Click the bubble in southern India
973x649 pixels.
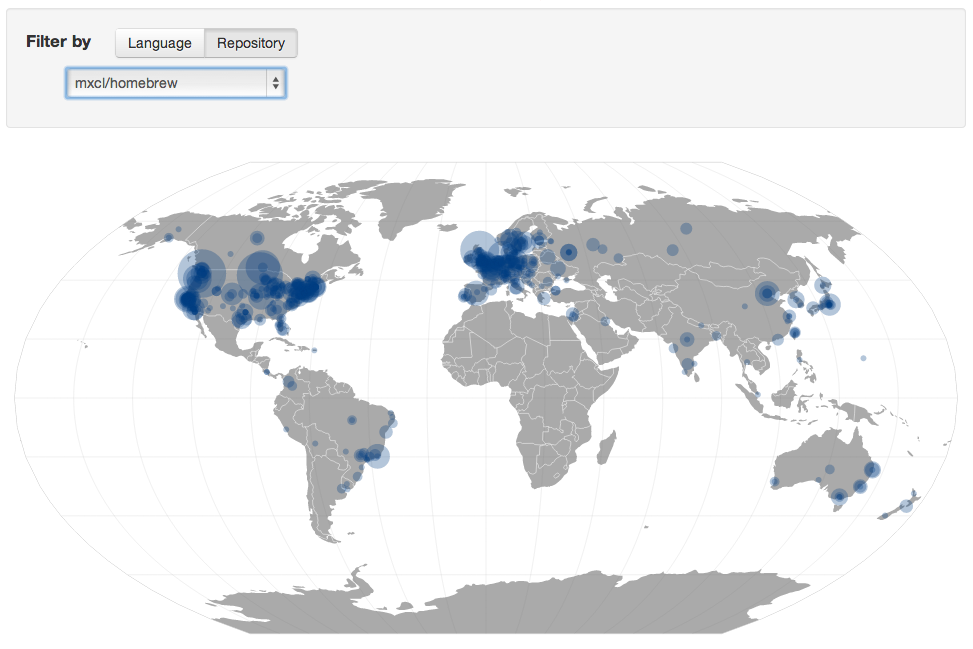click(x=687, y=370)
